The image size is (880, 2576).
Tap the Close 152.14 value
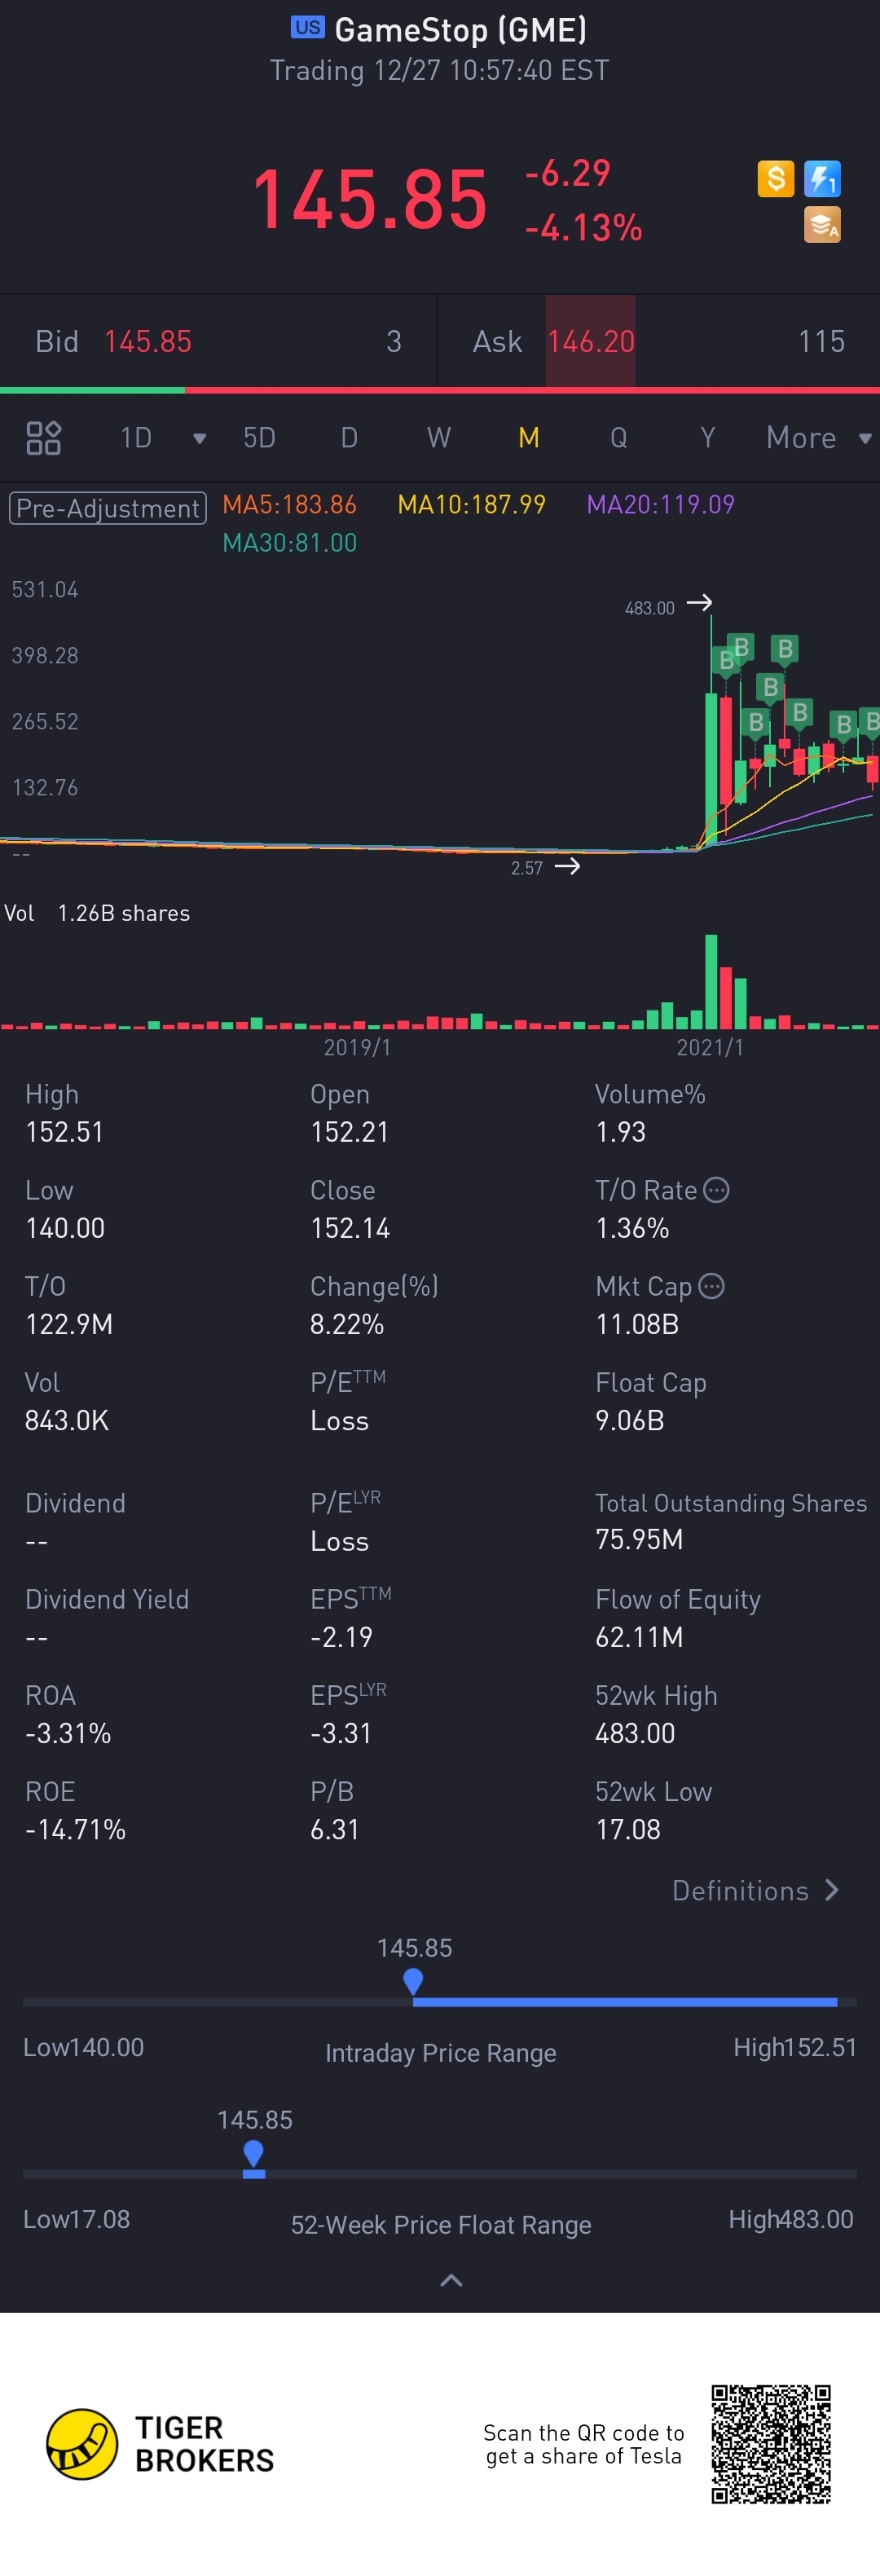[x=350, y=1228]
